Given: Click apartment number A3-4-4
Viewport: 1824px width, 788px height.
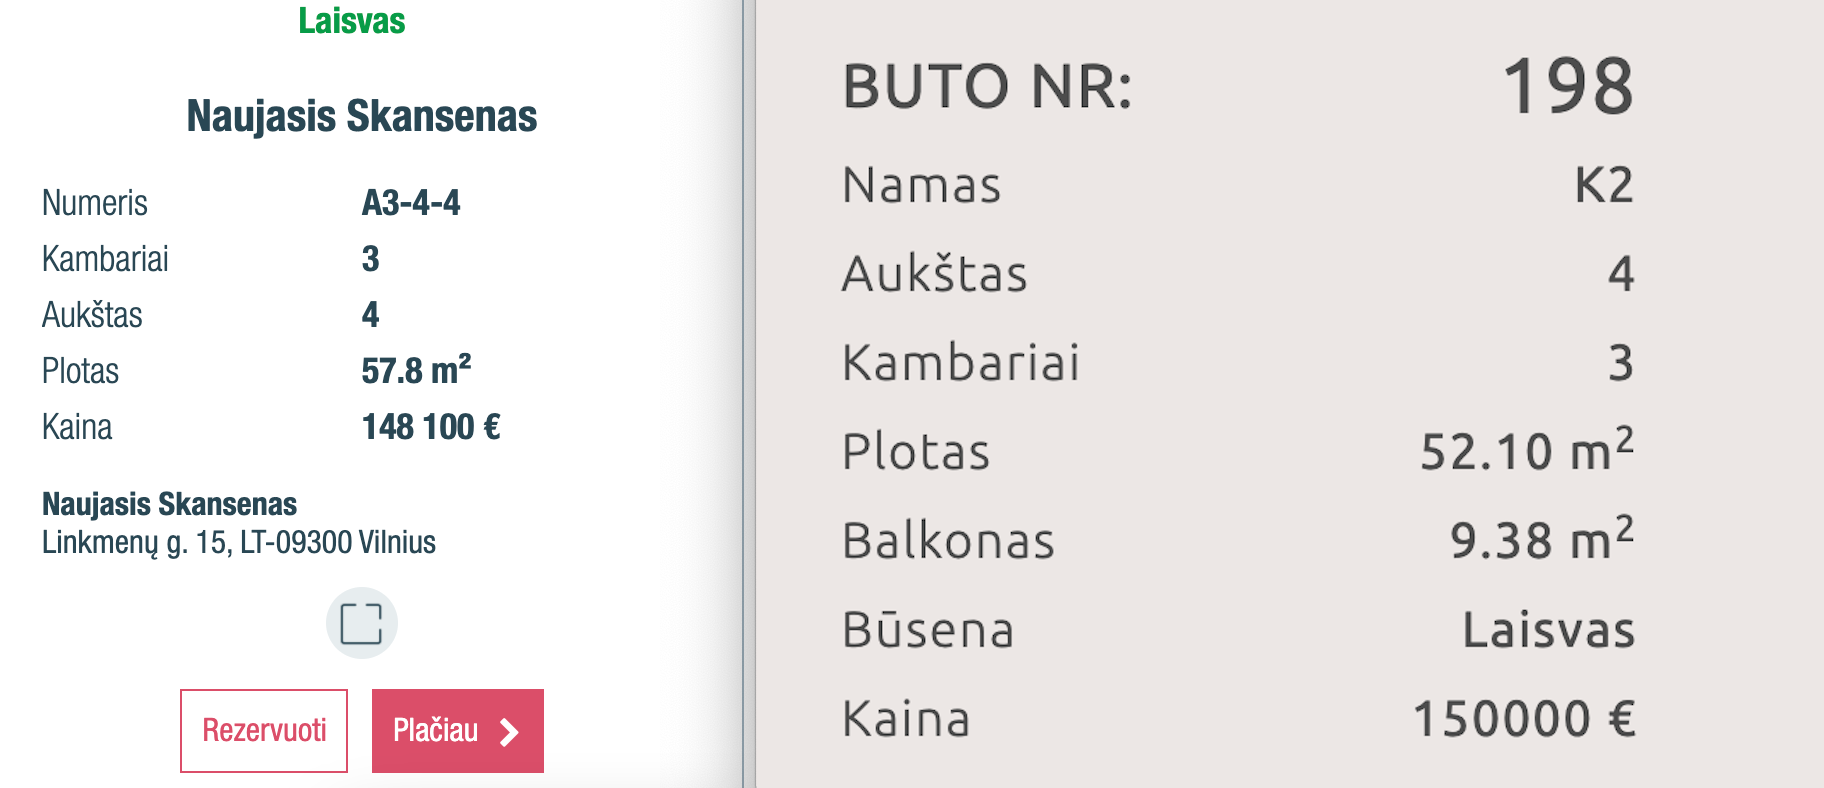Looking at the screenshot, I should 411,203.
